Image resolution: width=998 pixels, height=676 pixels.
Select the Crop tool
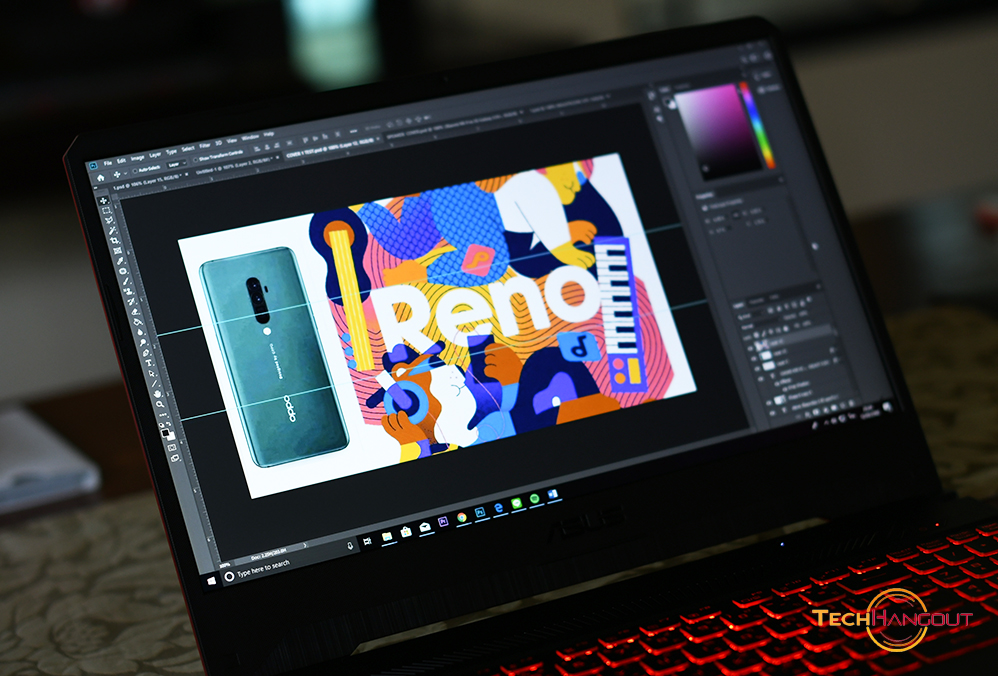[x=115, y=241]
